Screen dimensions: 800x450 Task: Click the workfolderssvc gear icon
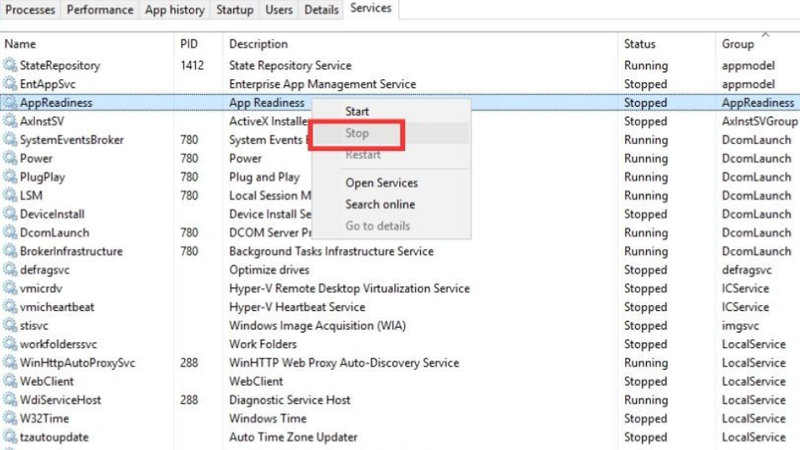click(x=10, y=344)
